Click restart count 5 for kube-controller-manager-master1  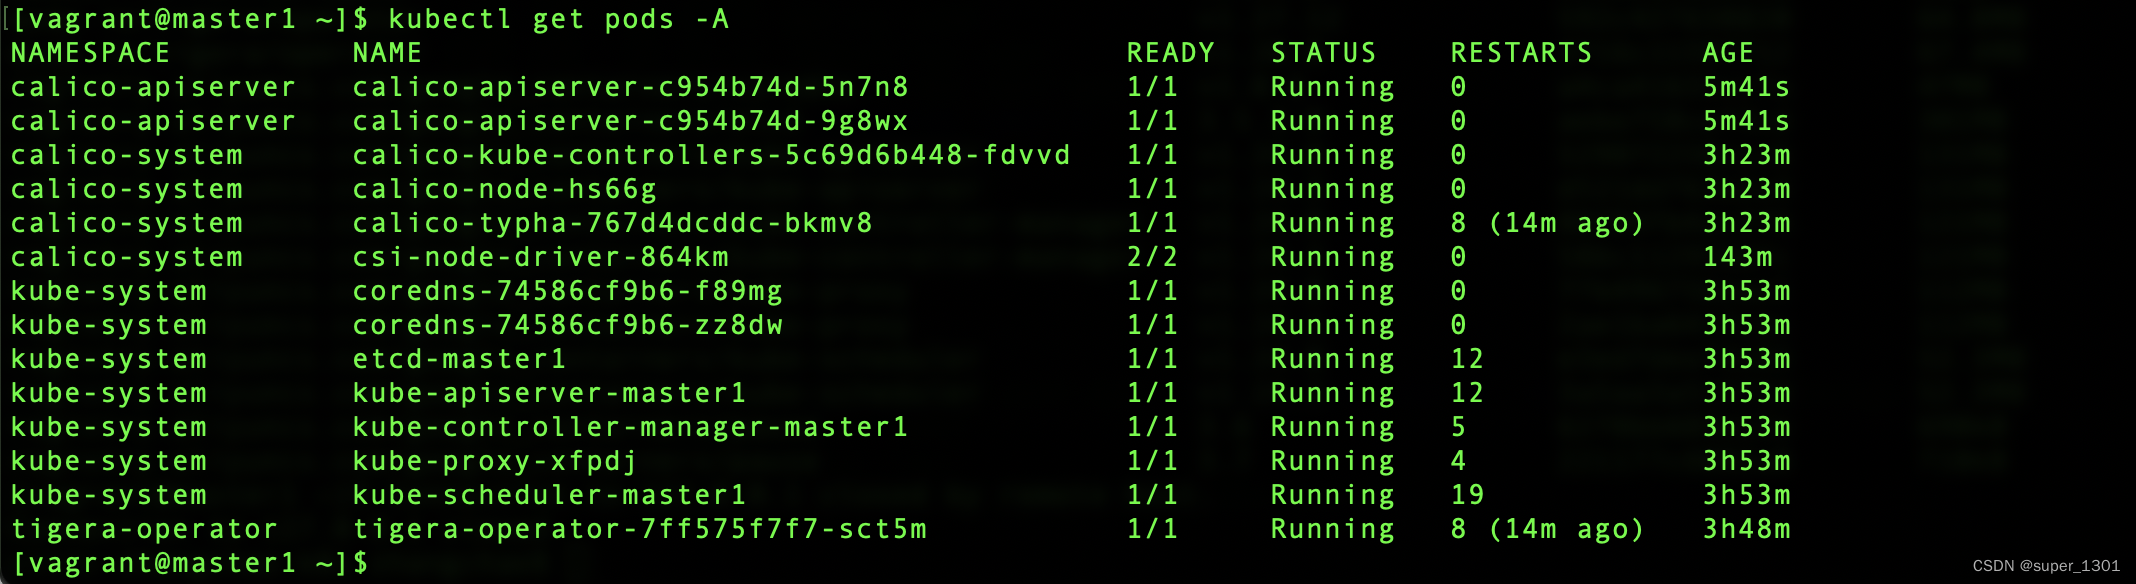pos(1459,427)
